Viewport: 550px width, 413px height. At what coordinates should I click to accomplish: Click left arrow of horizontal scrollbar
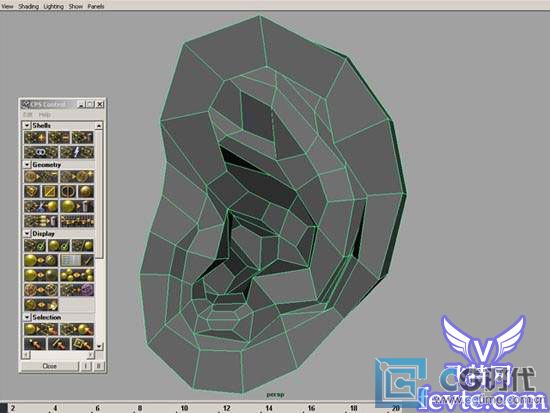pos(25,355)
